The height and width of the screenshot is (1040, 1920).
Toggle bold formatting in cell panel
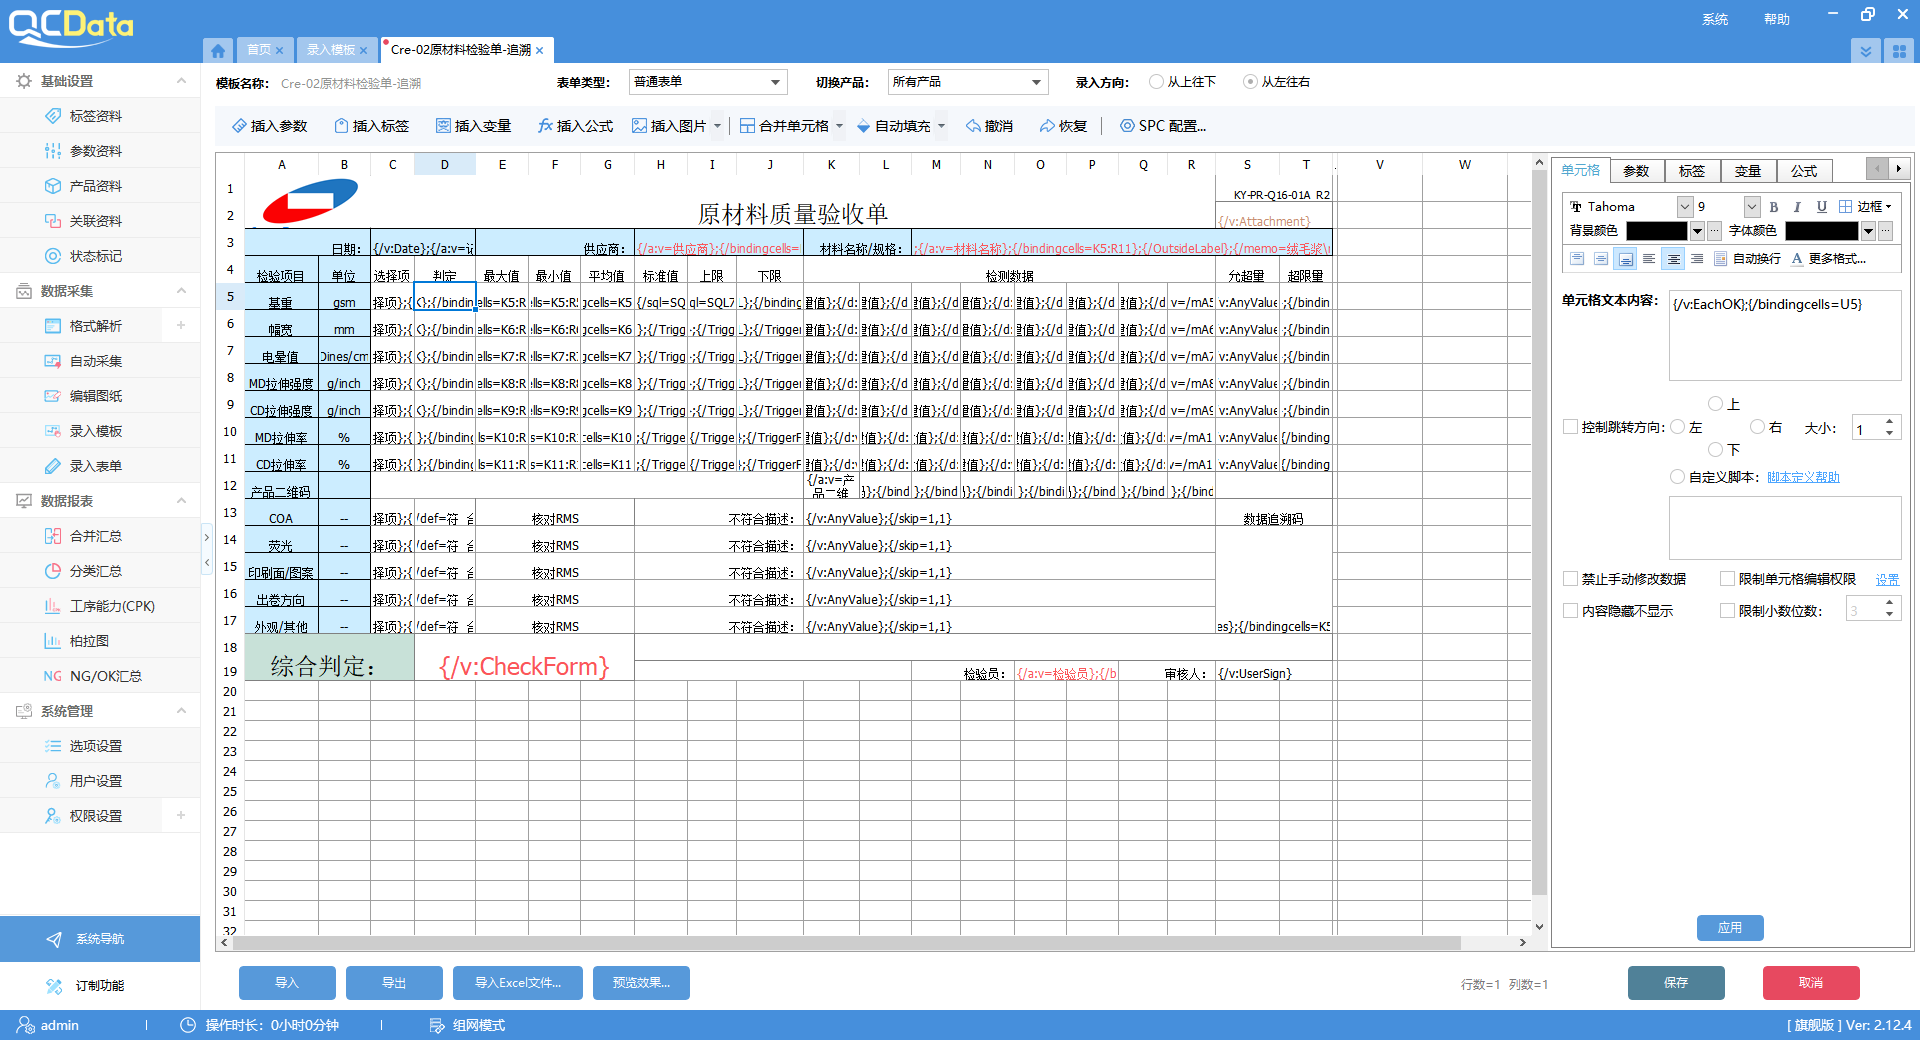[x=1773, y=207]
